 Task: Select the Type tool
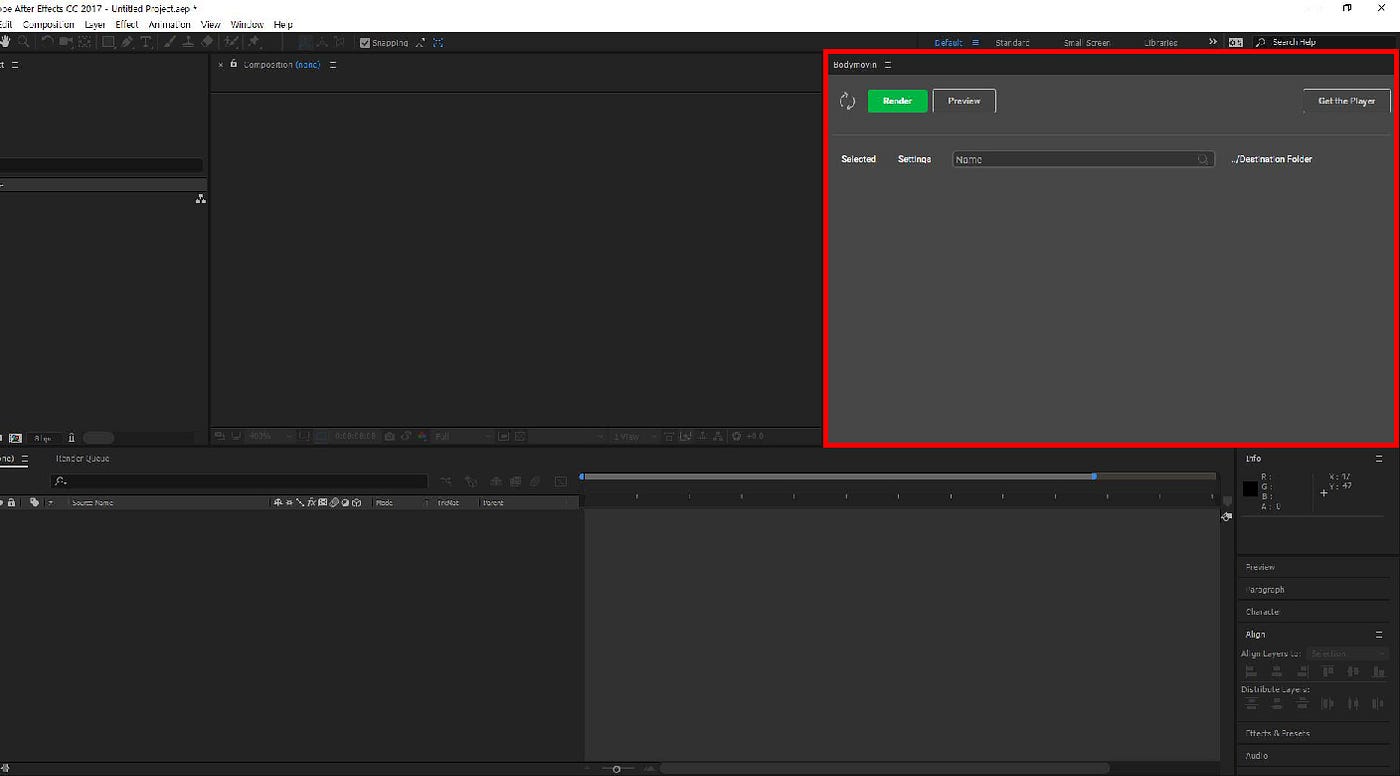click(x=146, y=42)
